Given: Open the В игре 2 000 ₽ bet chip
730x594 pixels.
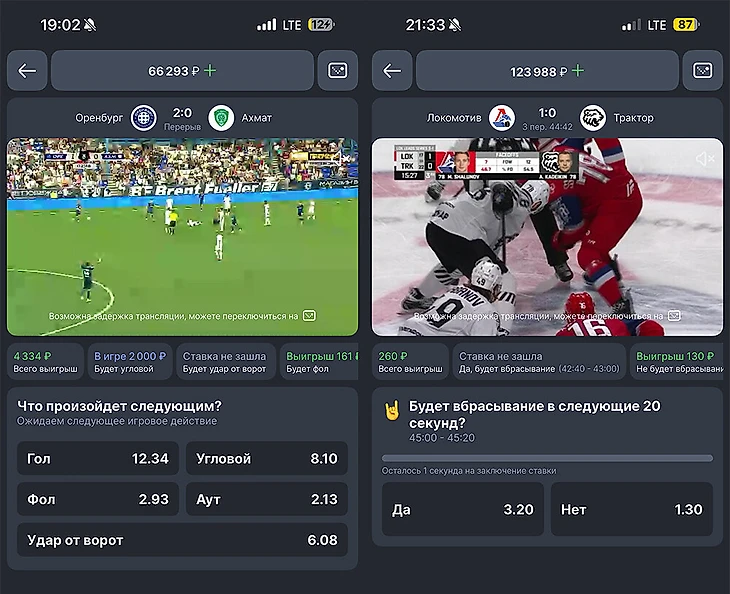Looking at the screenshot, I should coord(130,362).
